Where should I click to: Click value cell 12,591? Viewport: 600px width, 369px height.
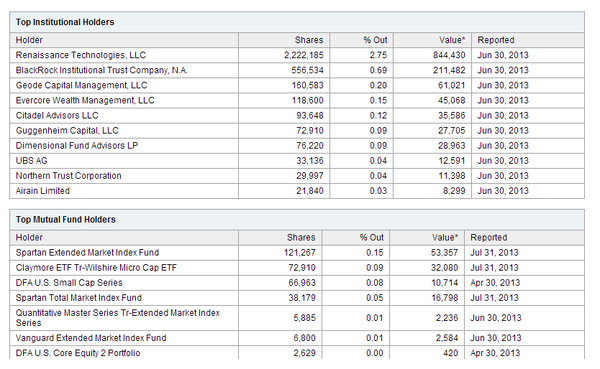452,161
